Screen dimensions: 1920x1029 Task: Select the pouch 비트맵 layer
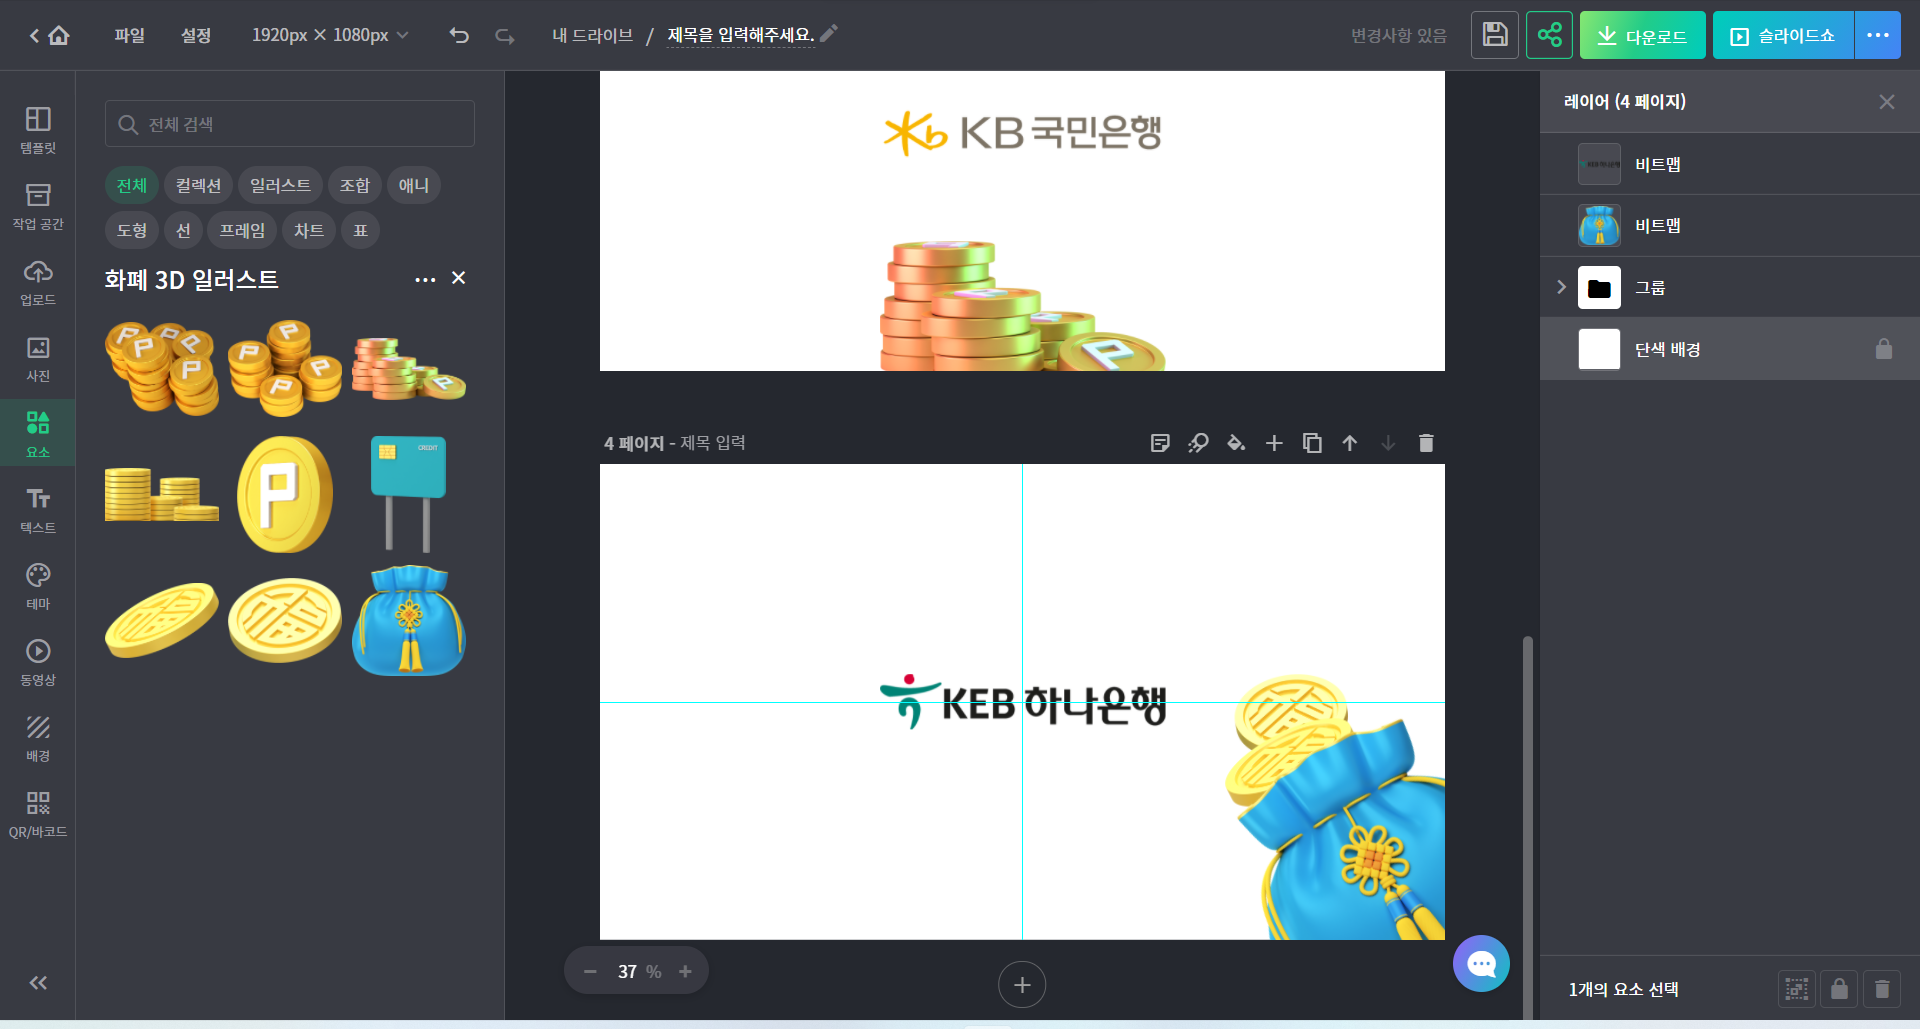[x=1730, y=226]
